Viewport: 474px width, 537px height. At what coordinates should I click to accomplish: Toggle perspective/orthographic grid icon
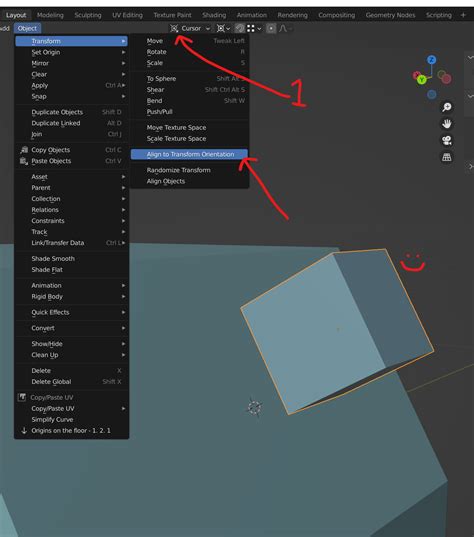(x=447, y=157)
